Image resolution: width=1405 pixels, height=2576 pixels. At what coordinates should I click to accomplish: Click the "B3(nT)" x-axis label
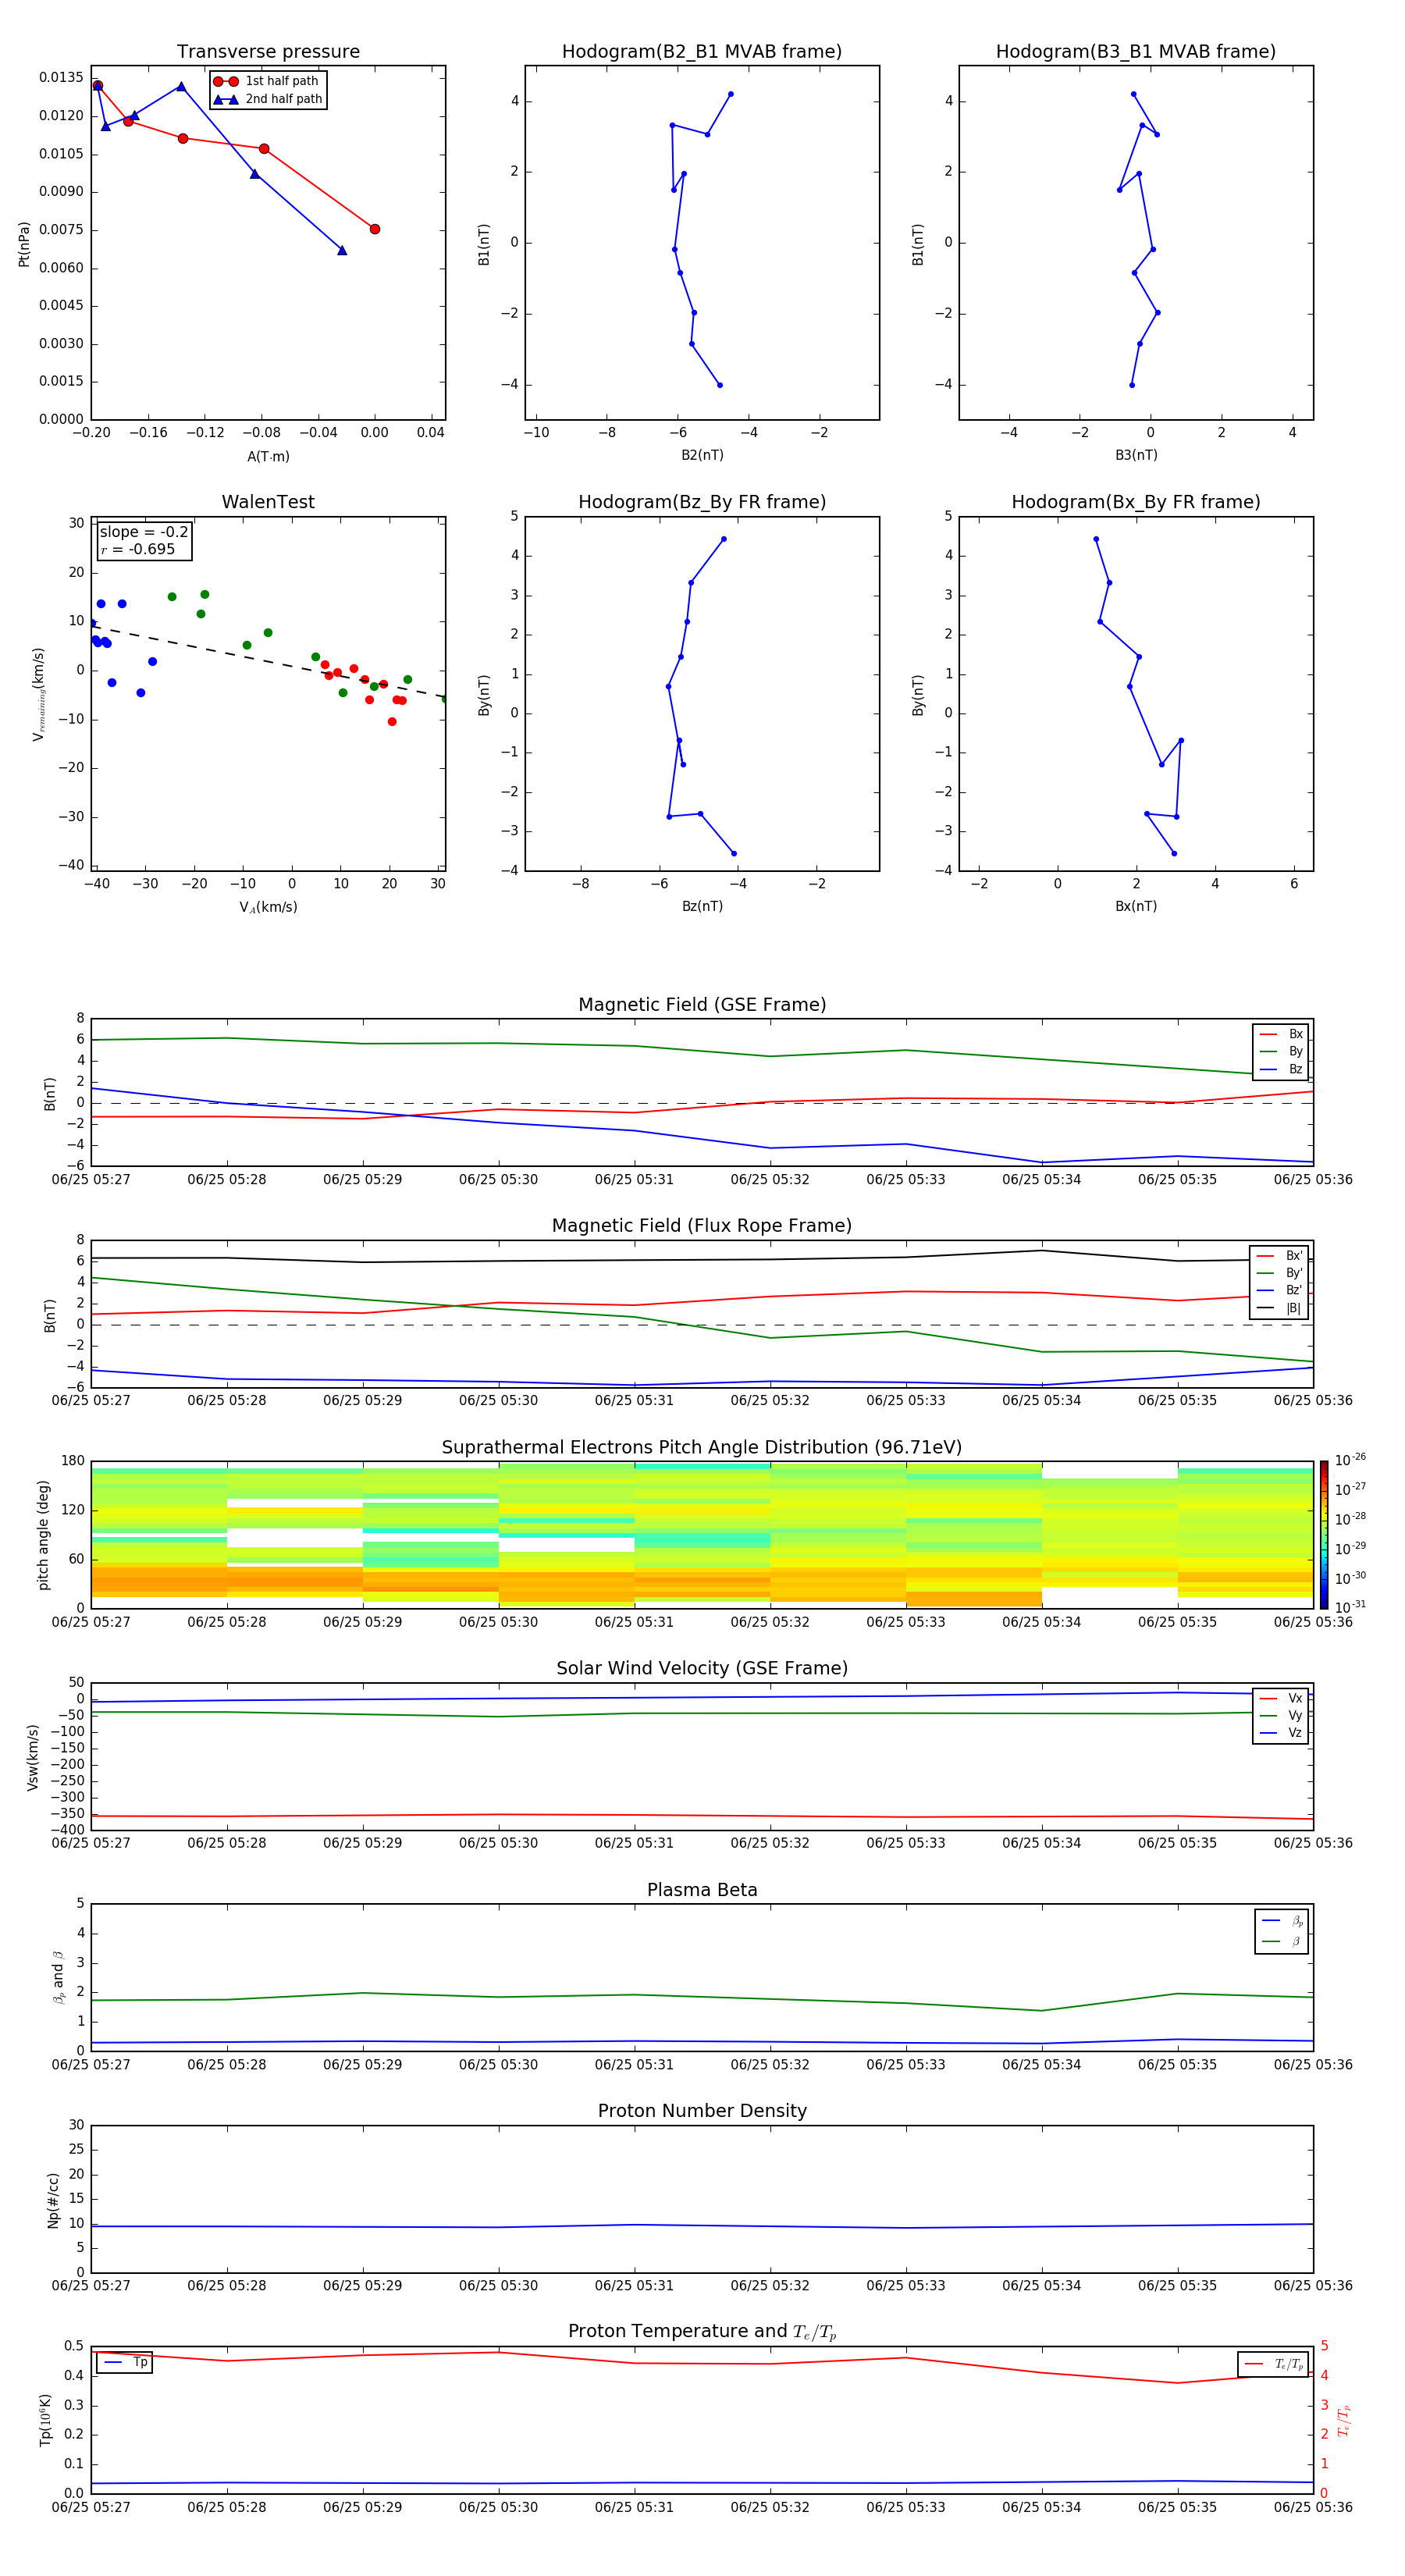[x=1136, y=455]
